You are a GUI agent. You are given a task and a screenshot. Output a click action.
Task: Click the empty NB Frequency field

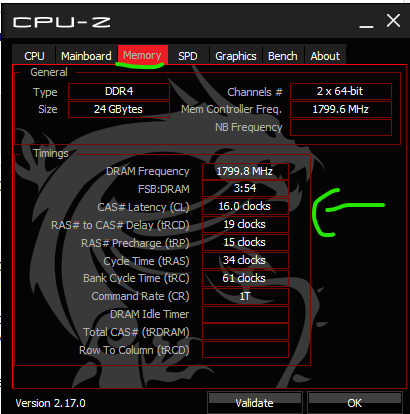click(341, 127)
